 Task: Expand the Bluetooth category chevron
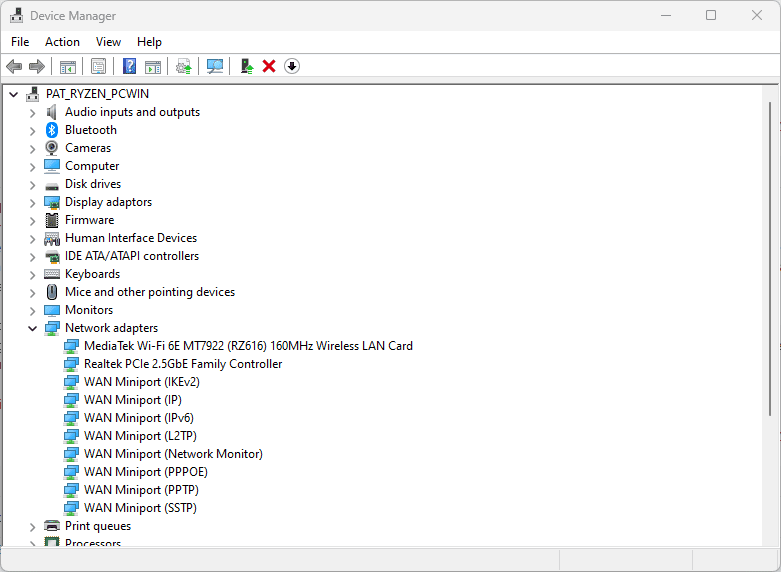click(x=32, y=131)
